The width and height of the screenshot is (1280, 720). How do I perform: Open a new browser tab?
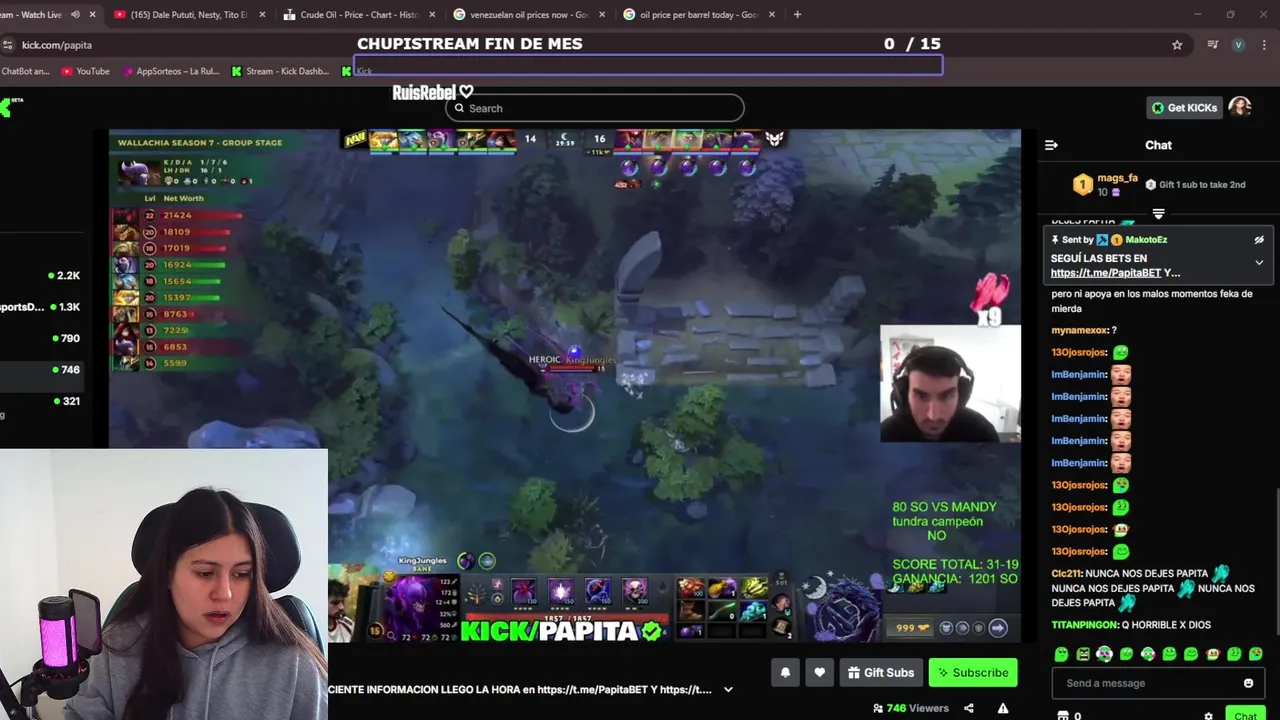797,15
